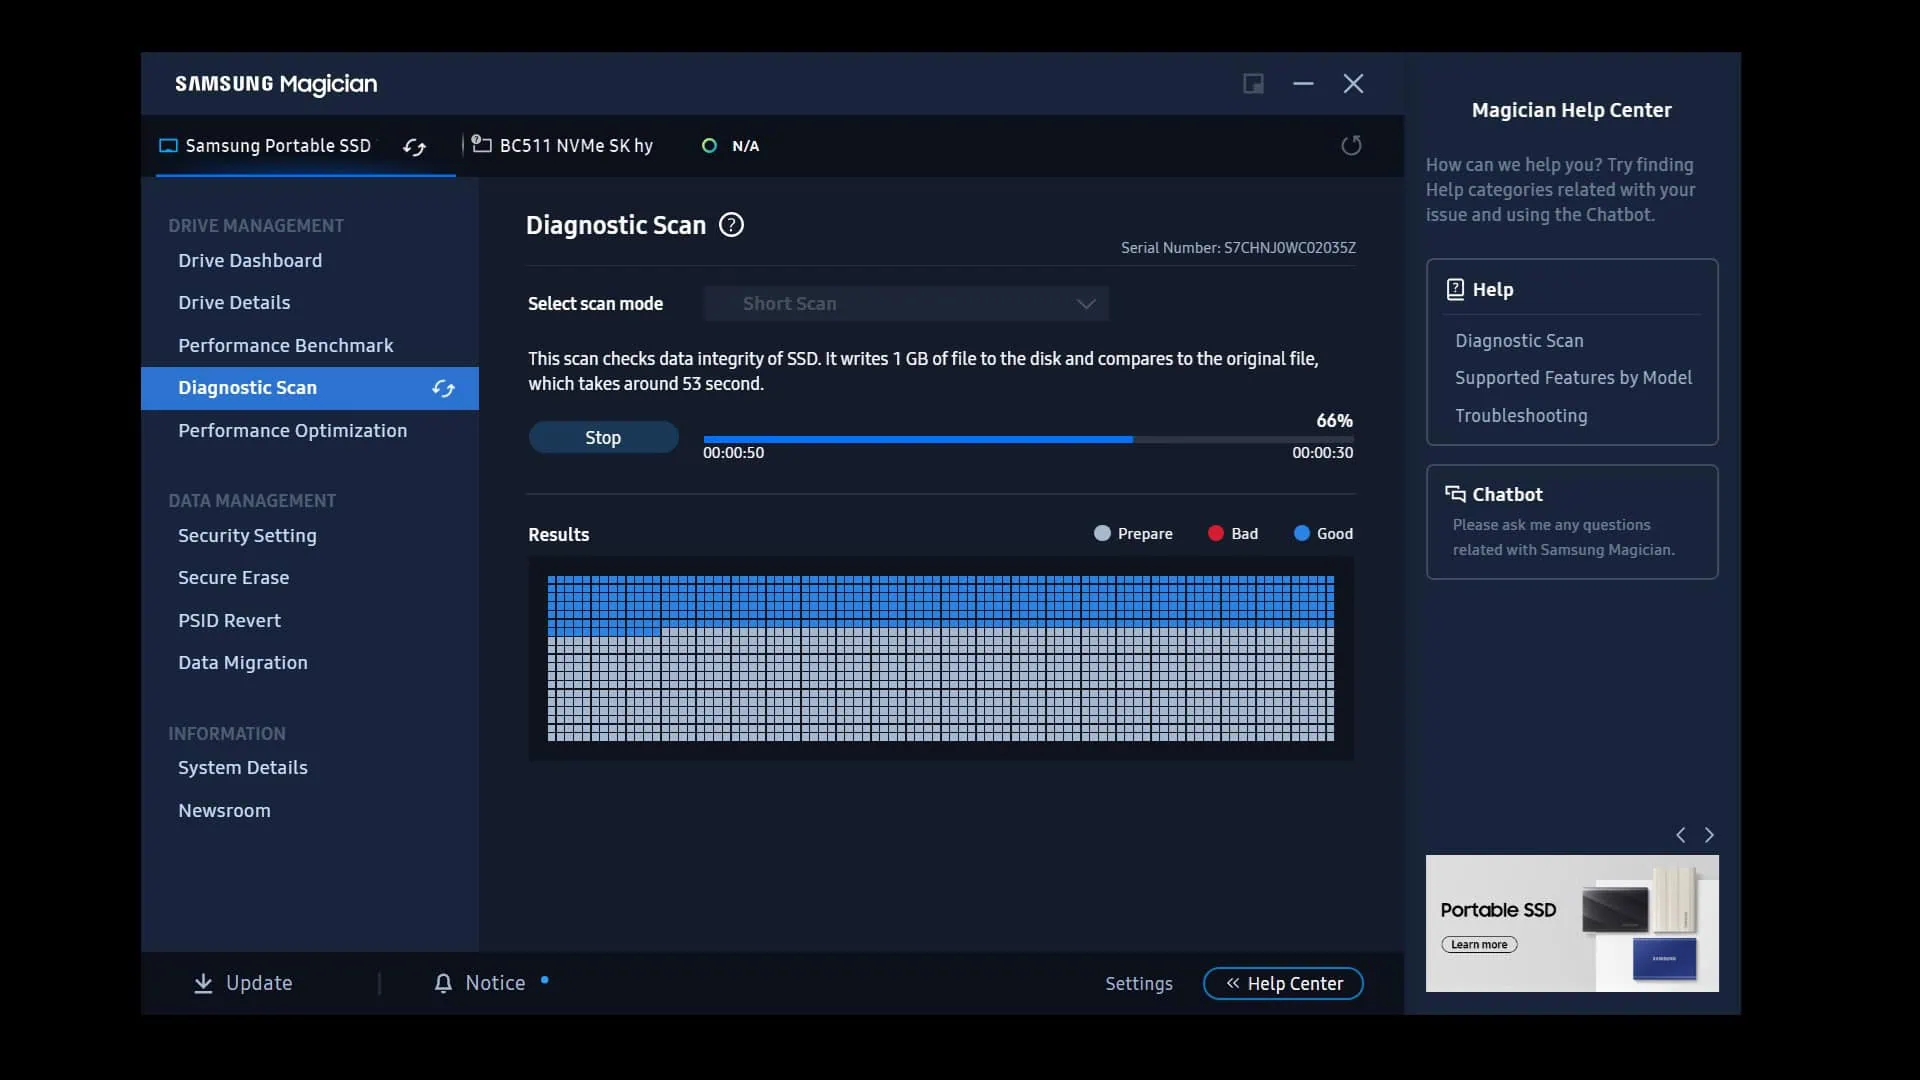Click the Help section document icon
The width and height of the screenshot is (1920, 1080).
[1455, 289]
